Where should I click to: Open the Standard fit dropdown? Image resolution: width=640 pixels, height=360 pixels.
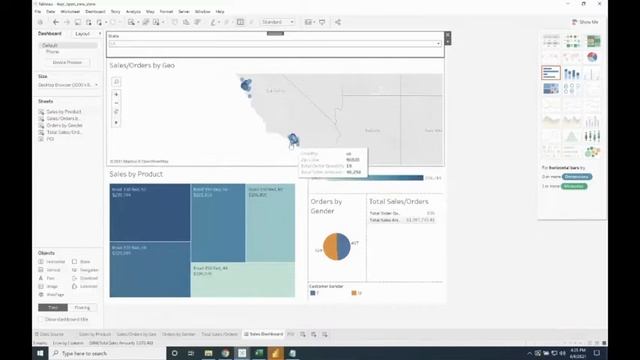point(278,22)
